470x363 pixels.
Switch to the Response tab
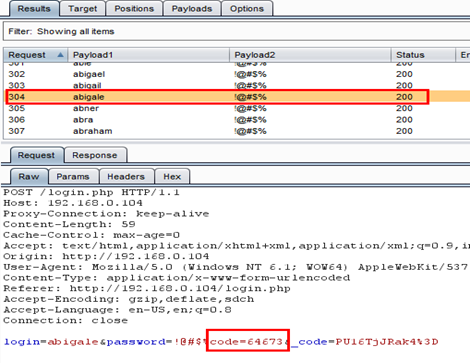[95, 155]
